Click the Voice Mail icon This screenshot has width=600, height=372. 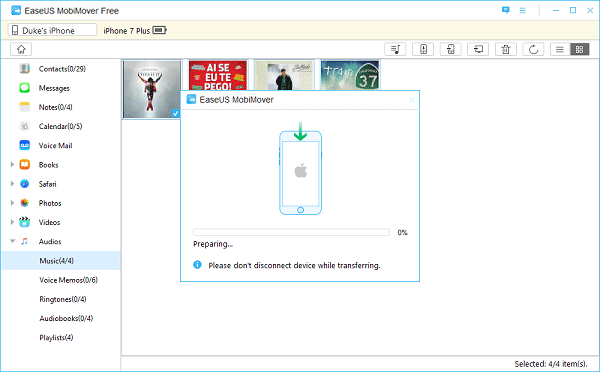click(24, 145)
